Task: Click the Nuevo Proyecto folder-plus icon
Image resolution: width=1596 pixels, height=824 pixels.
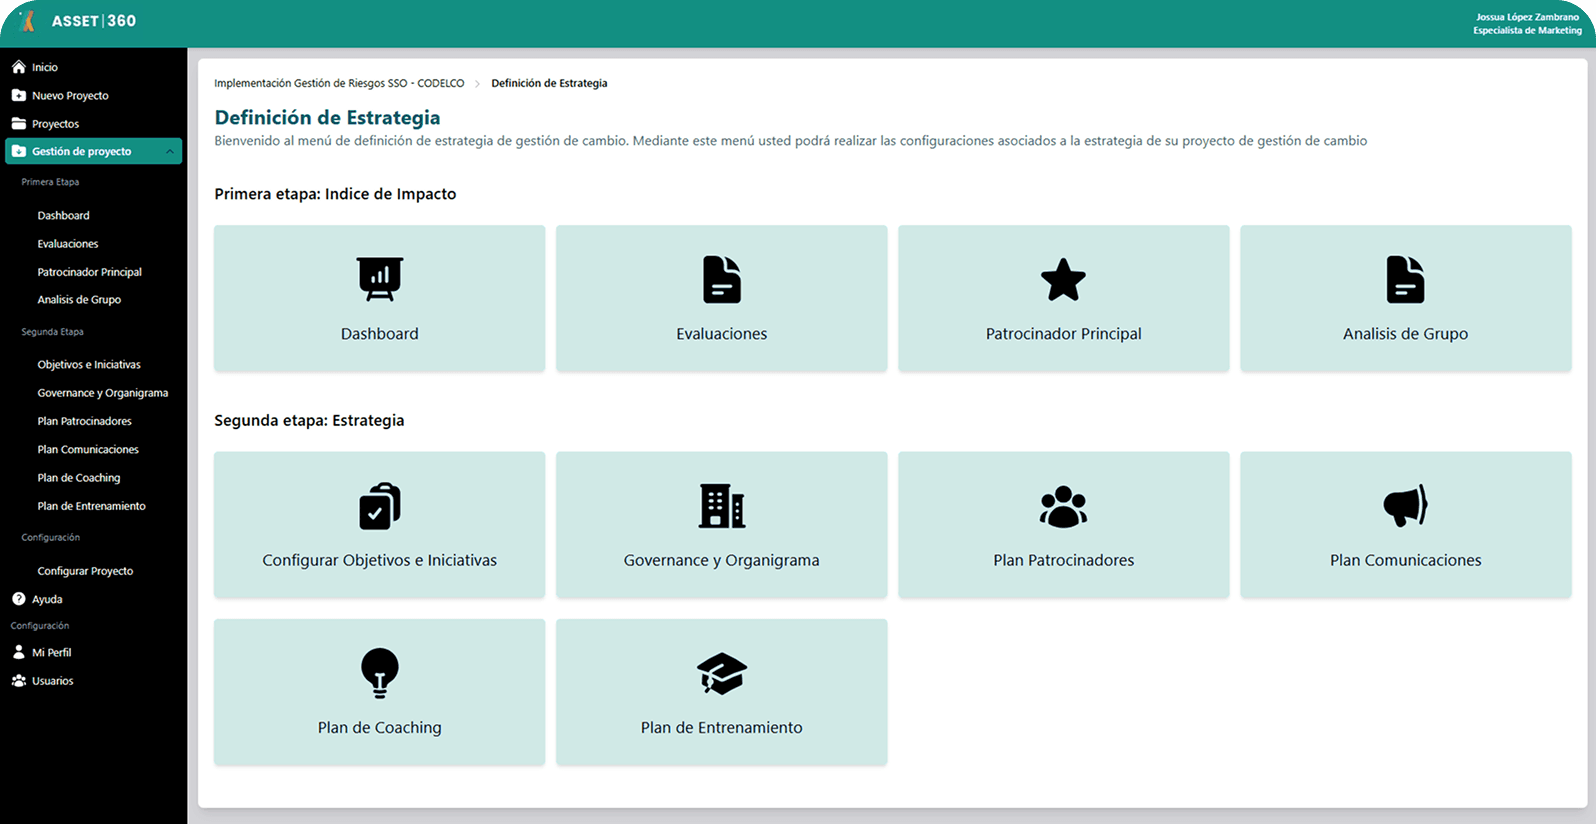Action: coord(19,95)
